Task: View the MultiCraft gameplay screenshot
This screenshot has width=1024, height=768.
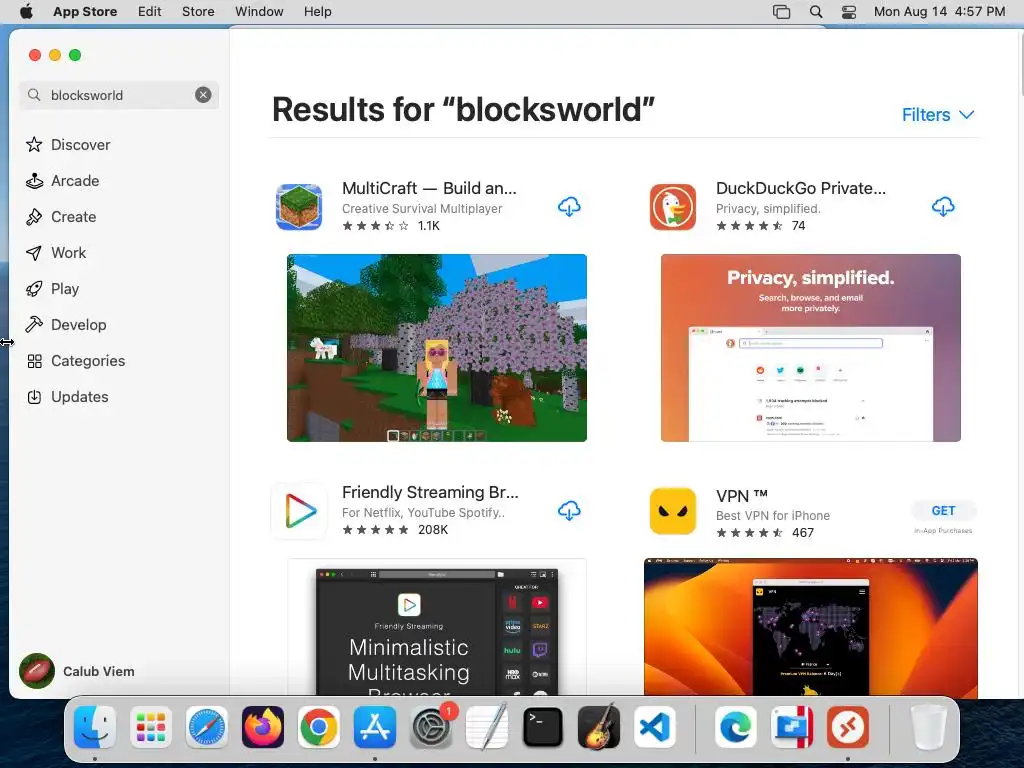Action: pyautogui.click(x=437, y=347)
